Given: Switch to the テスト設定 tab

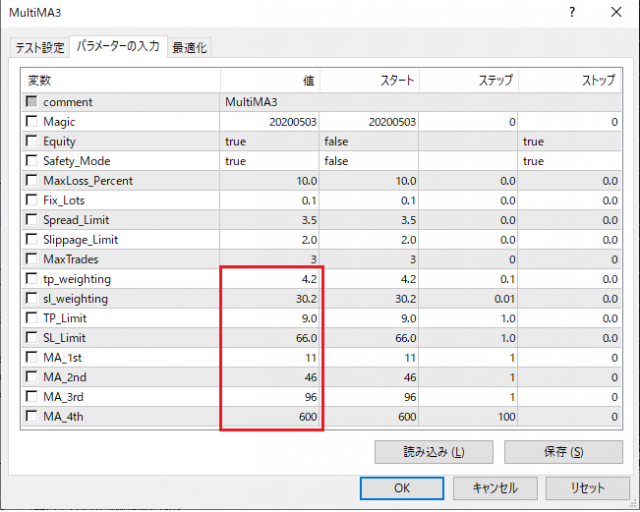Looking at the screenshot, I should pyautogui.click(x=40, y=47).
